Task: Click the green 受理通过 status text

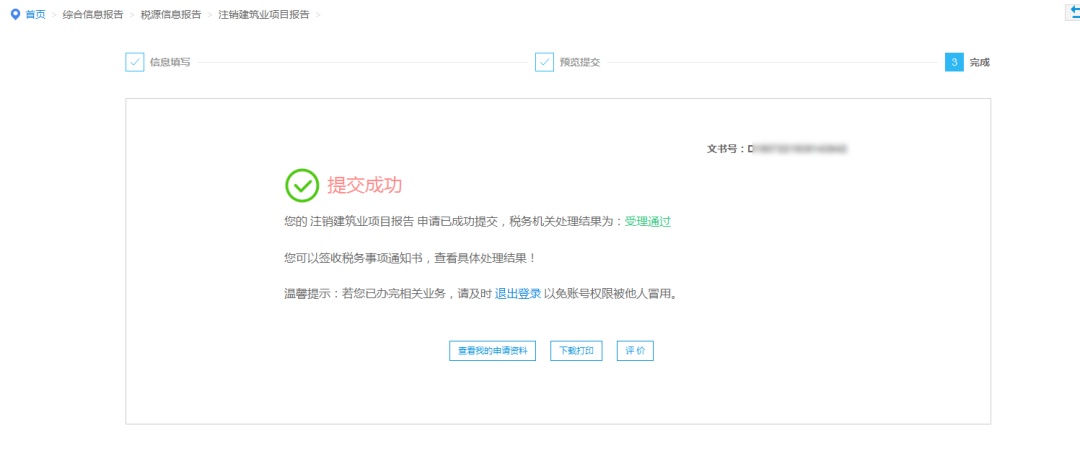Action: click(648, 222)
